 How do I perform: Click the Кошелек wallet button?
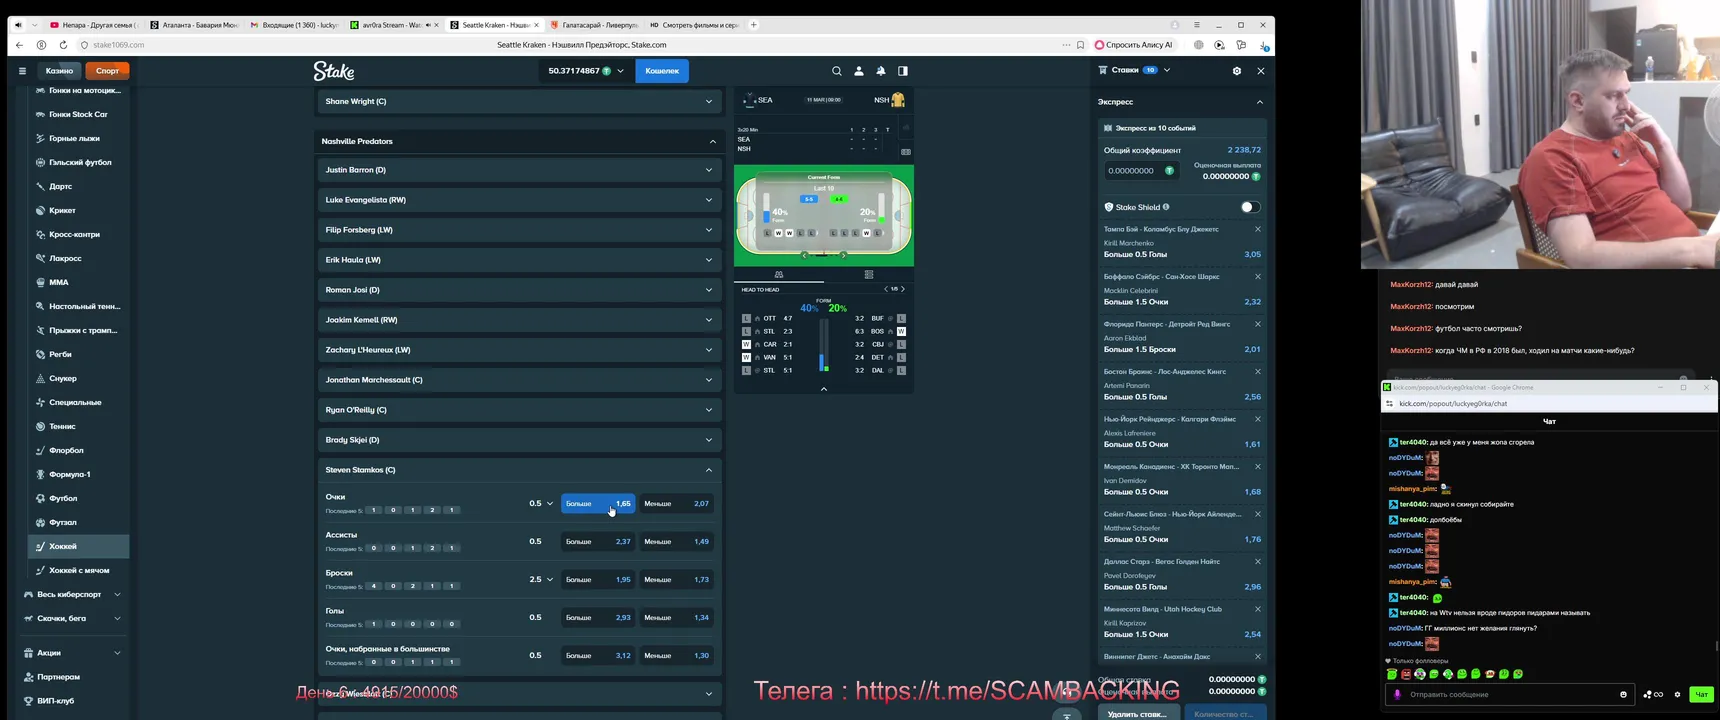pyautogui.click(x=662, y=71)
